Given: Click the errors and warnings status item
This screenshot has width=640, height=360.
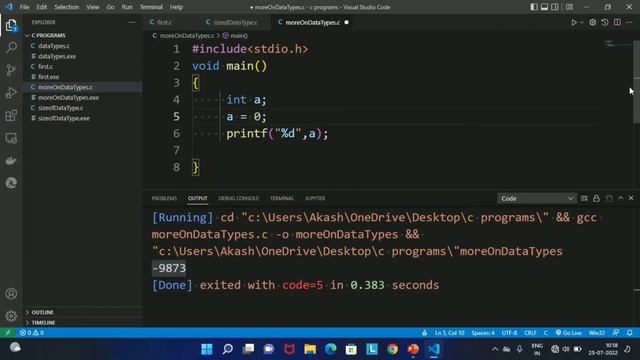Looking at the screenshot, I should pyautogui.click(x=32, y=333).
